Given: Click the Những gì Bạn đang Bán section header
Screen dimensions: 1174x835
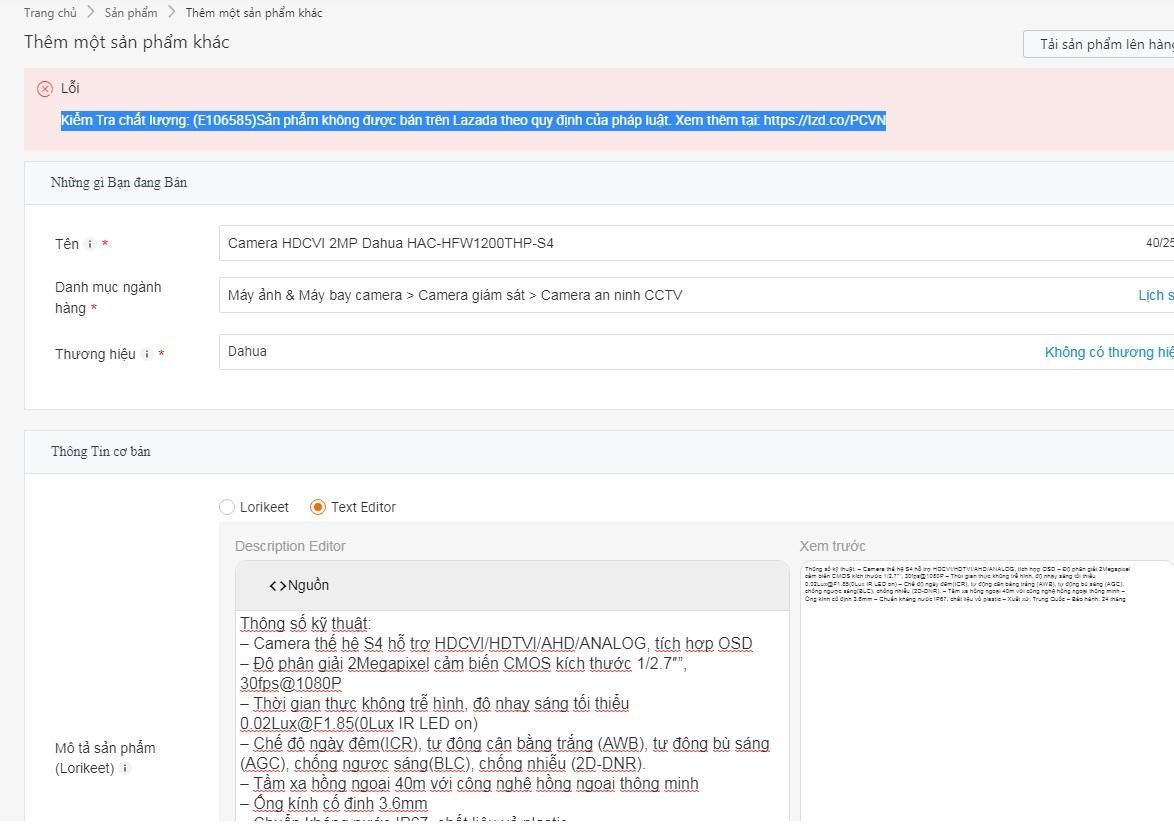Looking at the screenshot, I should click(x=119, y=183).
